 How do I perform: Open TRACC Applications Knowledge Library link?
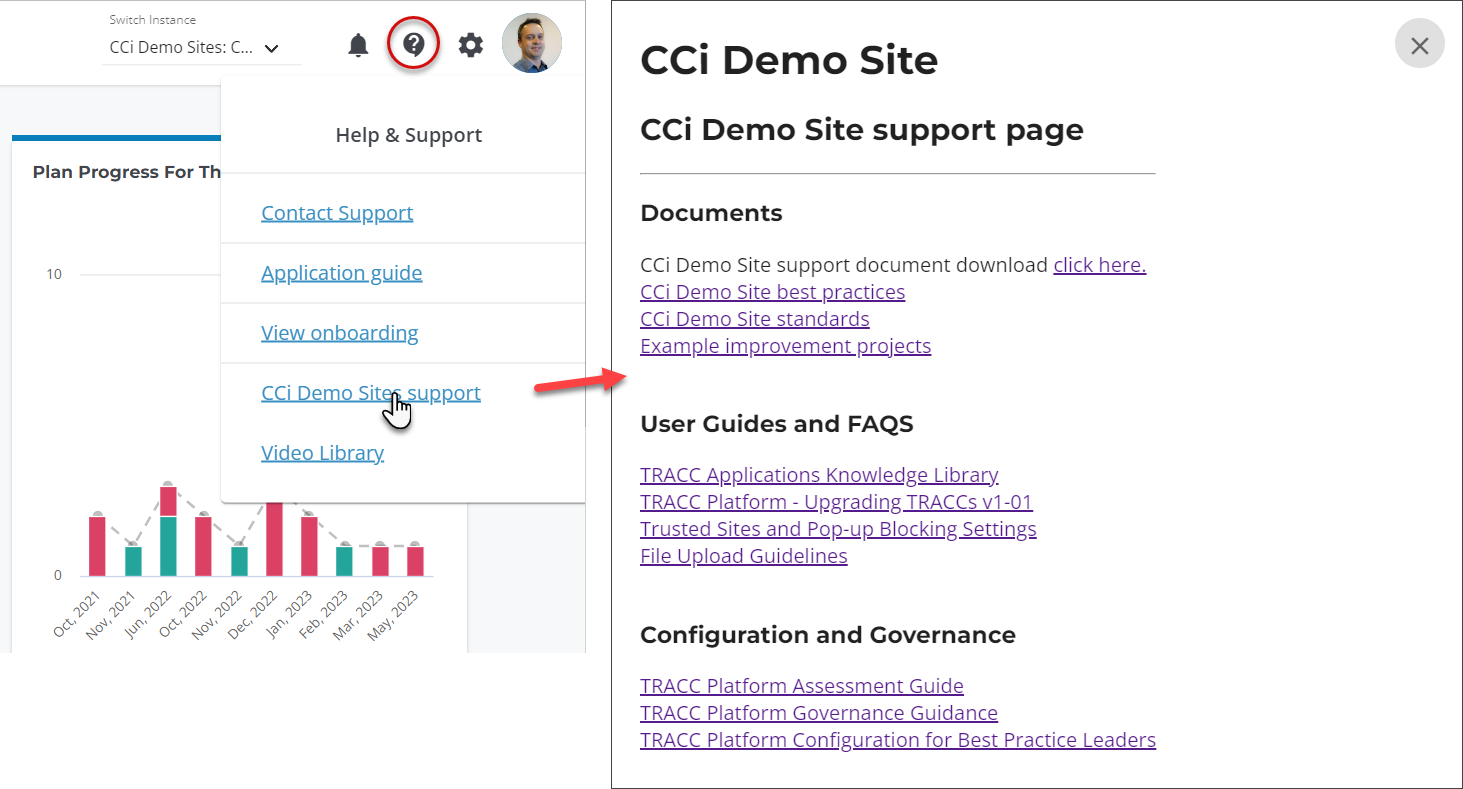(819, 475)
